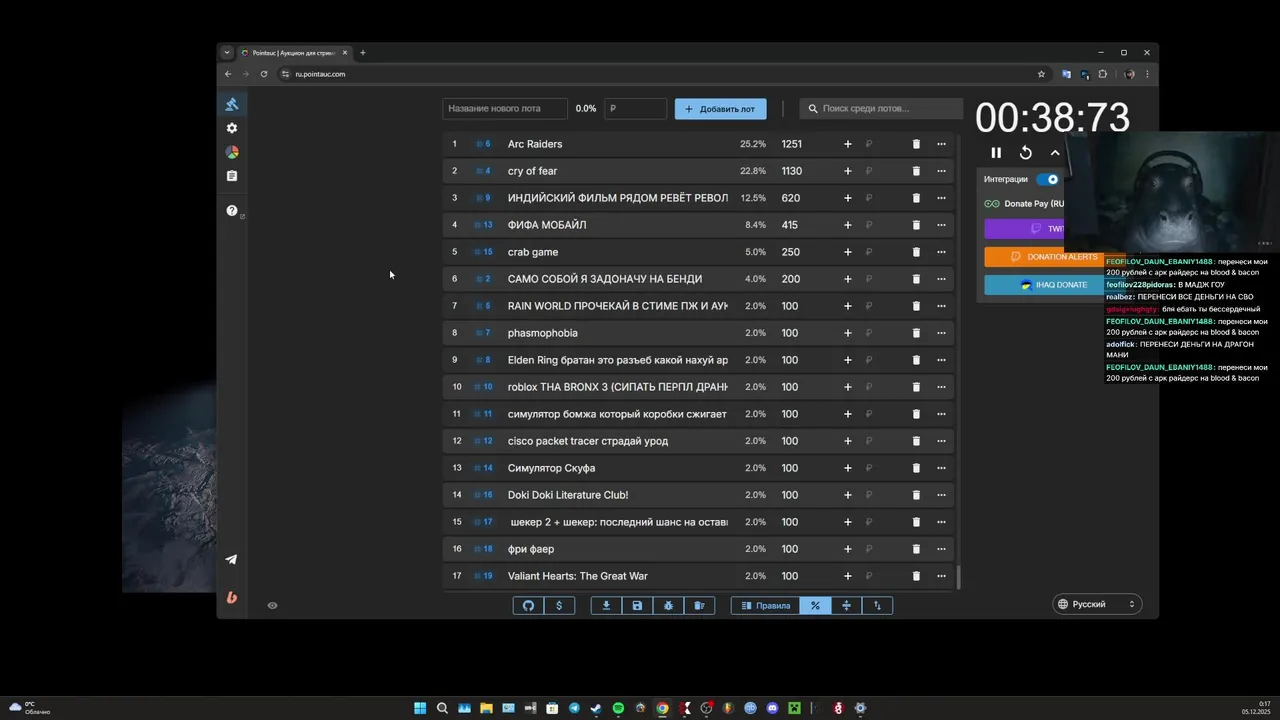Screen dimensions: 1280x720
Task: Open more options for Arc Raiders lot
Action: [x=941, y=144]
